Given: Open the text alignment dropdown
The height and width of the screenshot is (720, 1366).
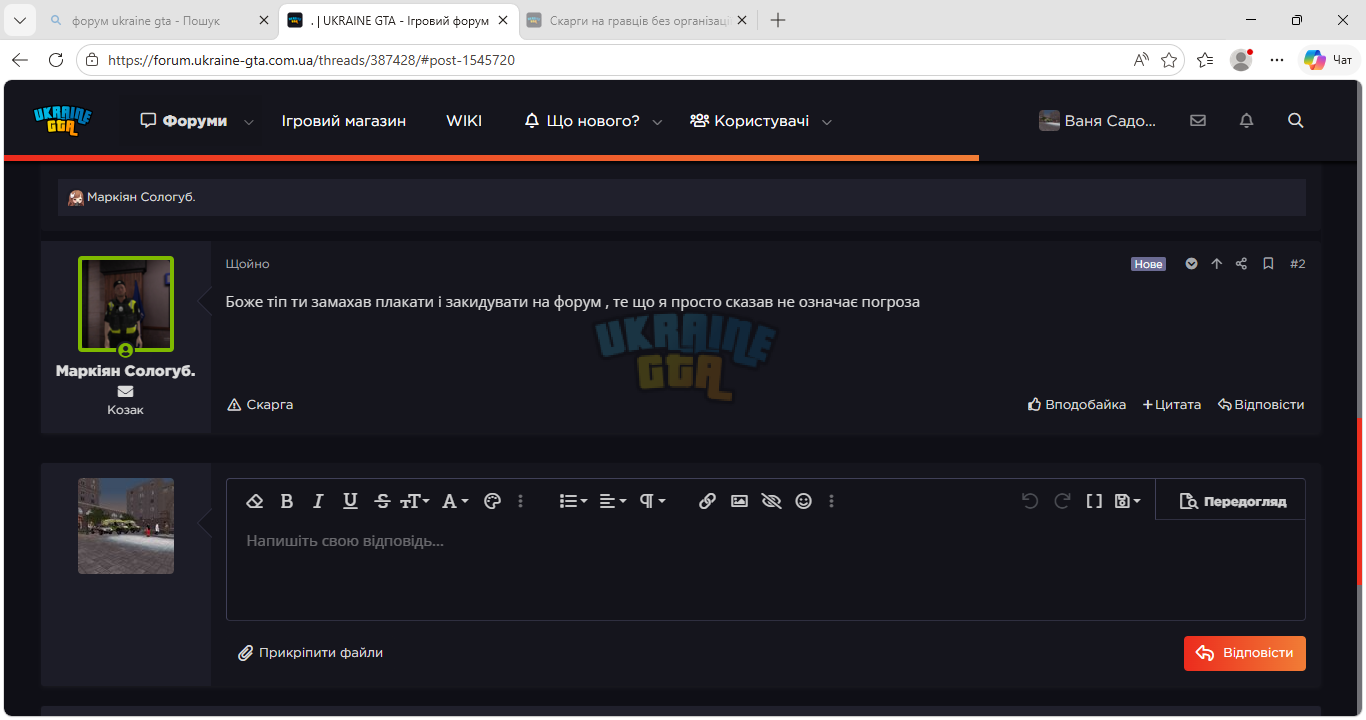Looking at the screenshot, I should click(612, 501).
